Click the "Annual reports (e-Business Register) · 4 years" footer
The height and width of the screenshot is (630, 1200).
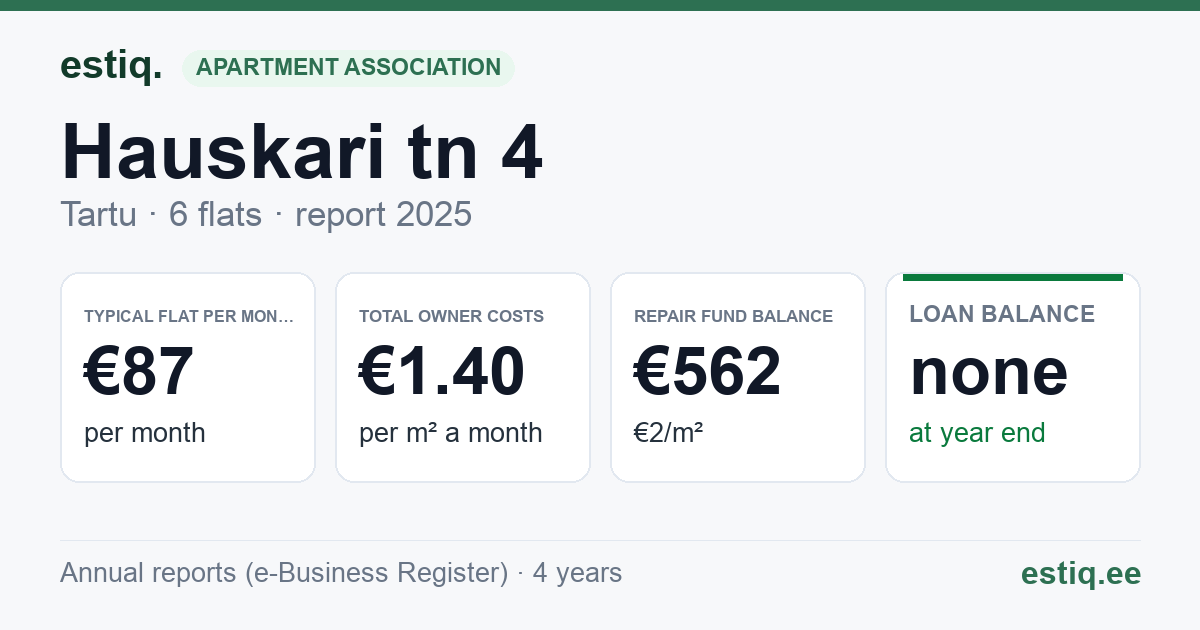341,573
